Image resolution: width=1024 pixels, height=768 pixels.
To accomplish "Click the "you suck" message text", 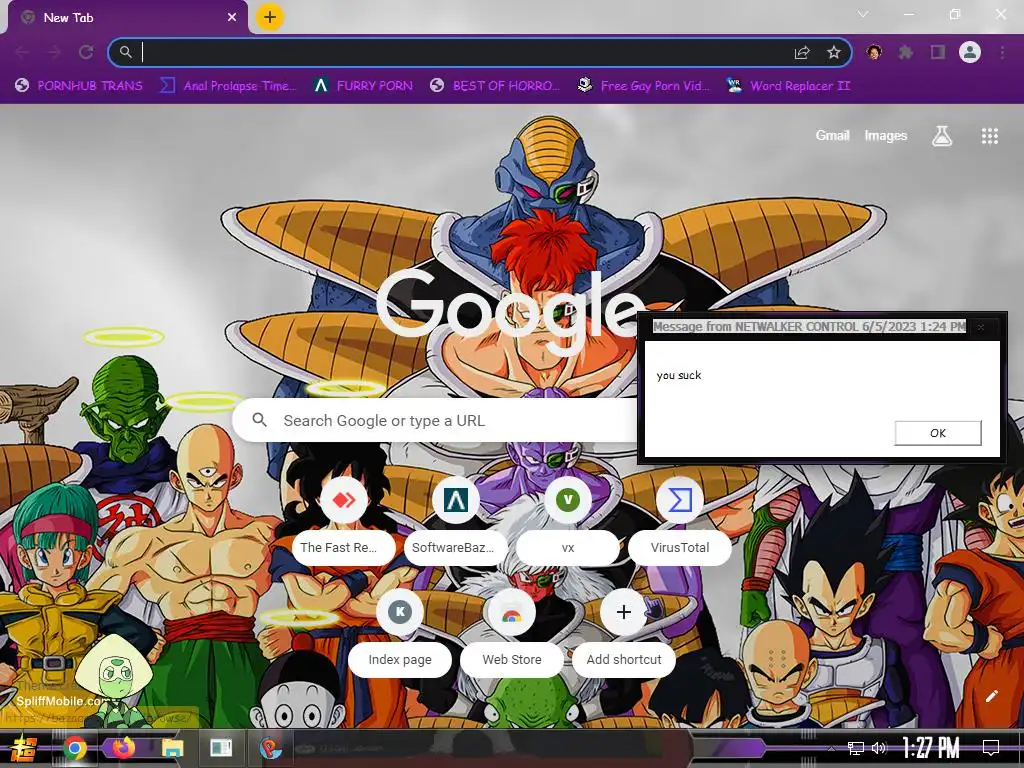I will pyautogui.click(x=679, y=376).
